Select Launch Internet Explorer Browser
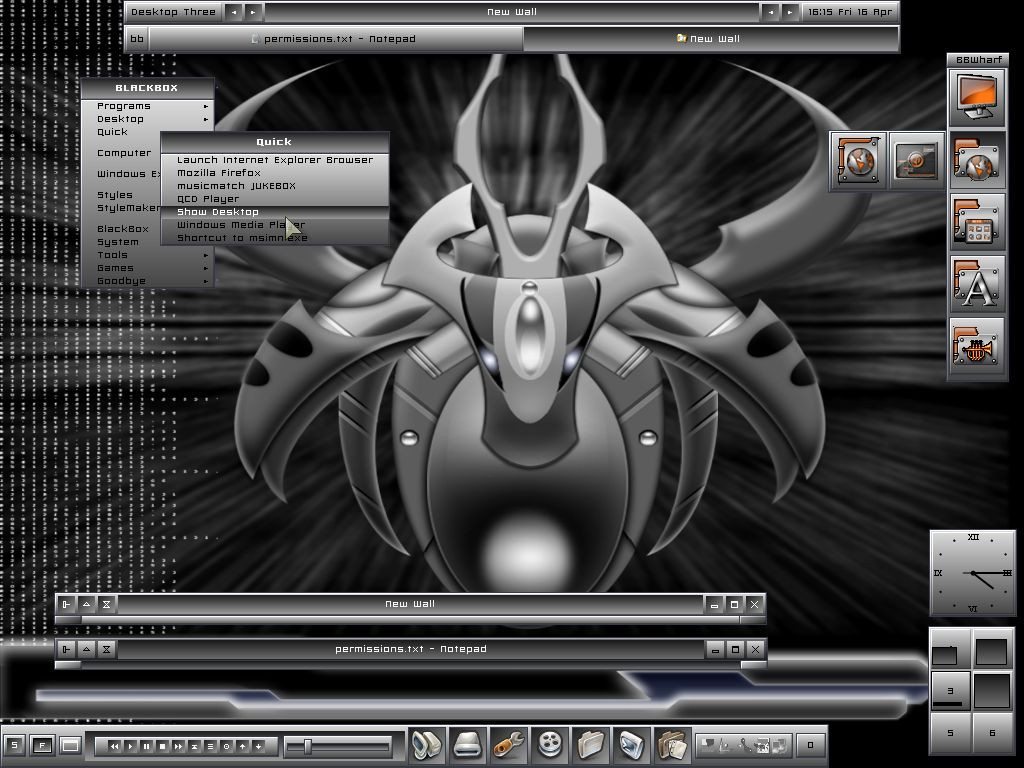The height and width of the screenshot is (768, 1024). click(275, 159)
